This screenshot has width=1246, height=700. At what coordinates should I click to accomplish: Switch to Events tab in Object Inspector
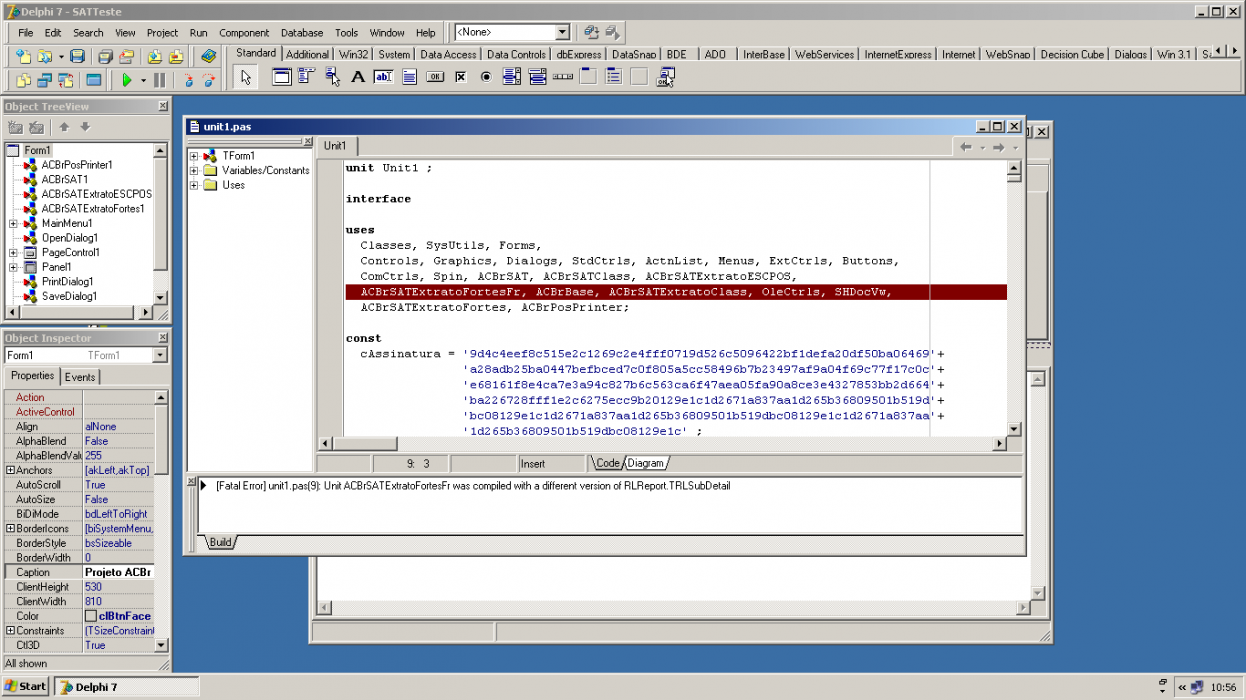tap(80, 377)
